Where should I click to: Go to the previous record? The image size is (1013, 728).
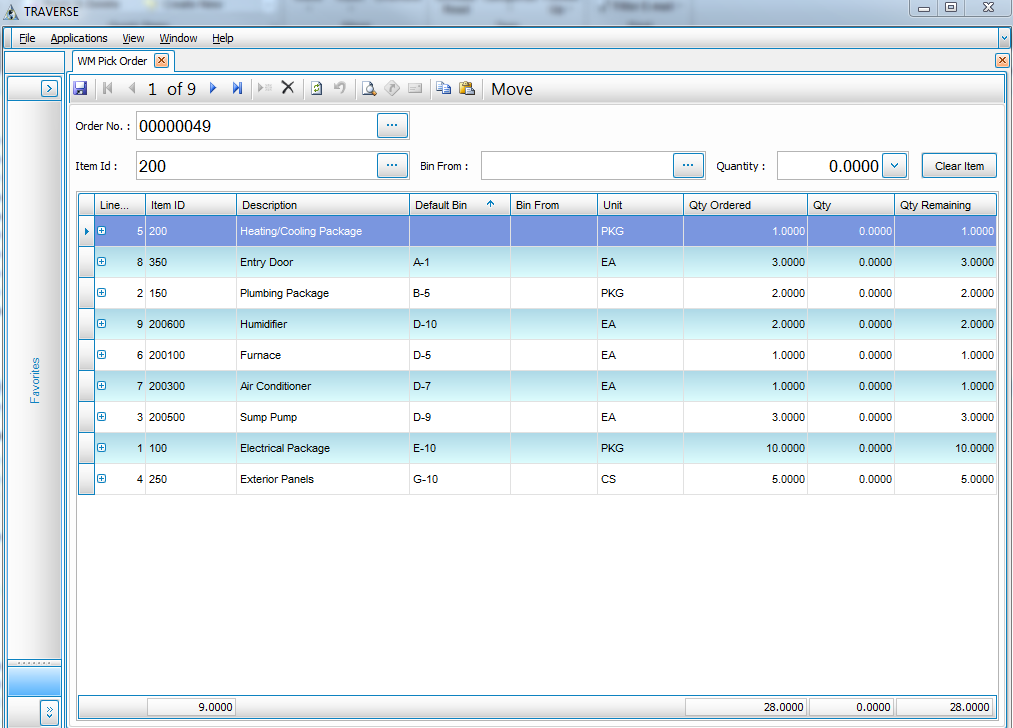pos(132,88)
